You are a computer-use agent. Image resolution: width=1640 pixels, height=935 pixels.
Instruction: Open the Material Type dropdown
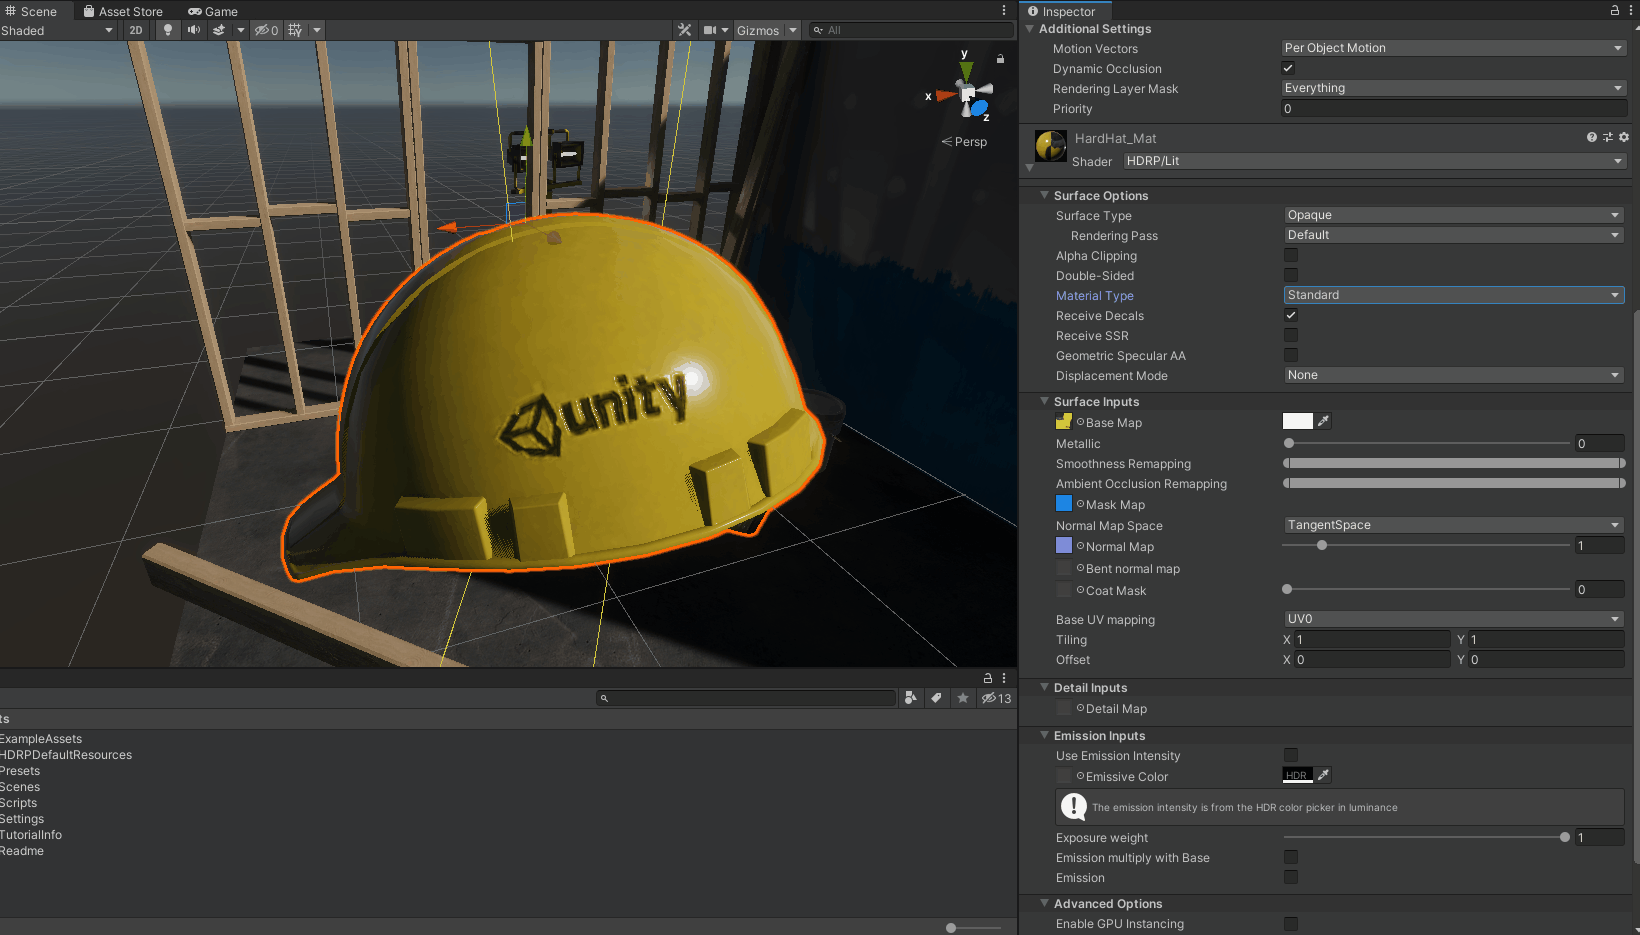pyautogui.click(x=1454, y=295)
